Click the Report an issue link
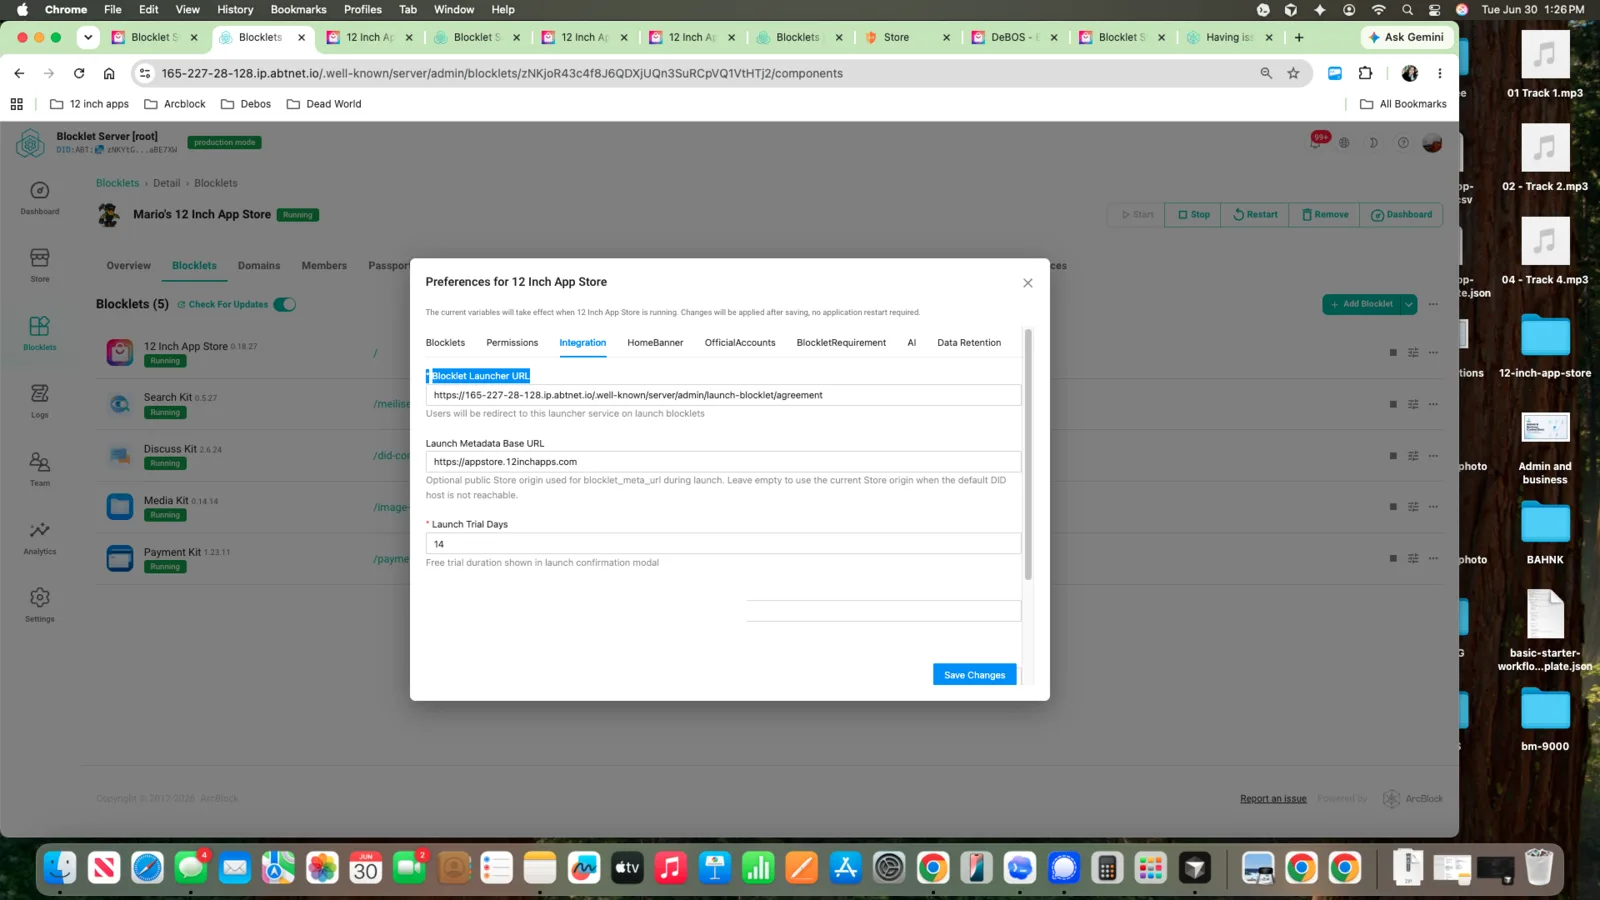 click(x=1273, y=799)
